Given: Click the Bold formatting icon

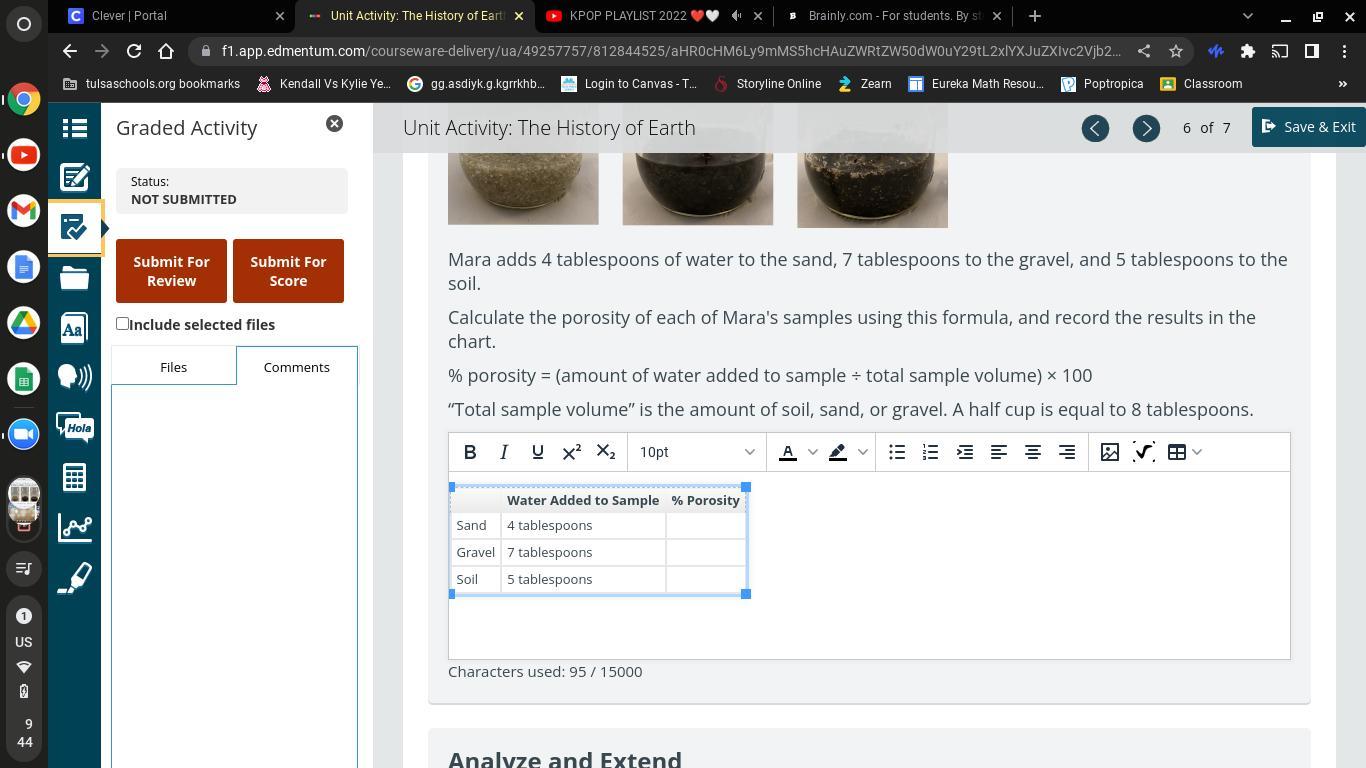Looking at the screenshot, I should point(470,452).
